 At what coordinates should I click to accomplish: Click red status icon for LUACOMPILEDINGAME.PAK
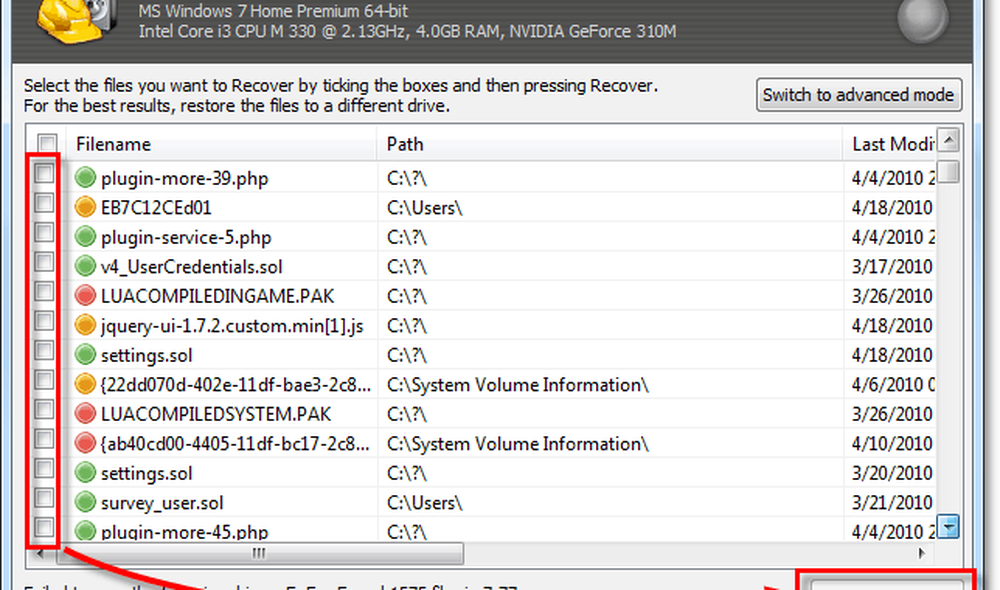pos(85,295)
